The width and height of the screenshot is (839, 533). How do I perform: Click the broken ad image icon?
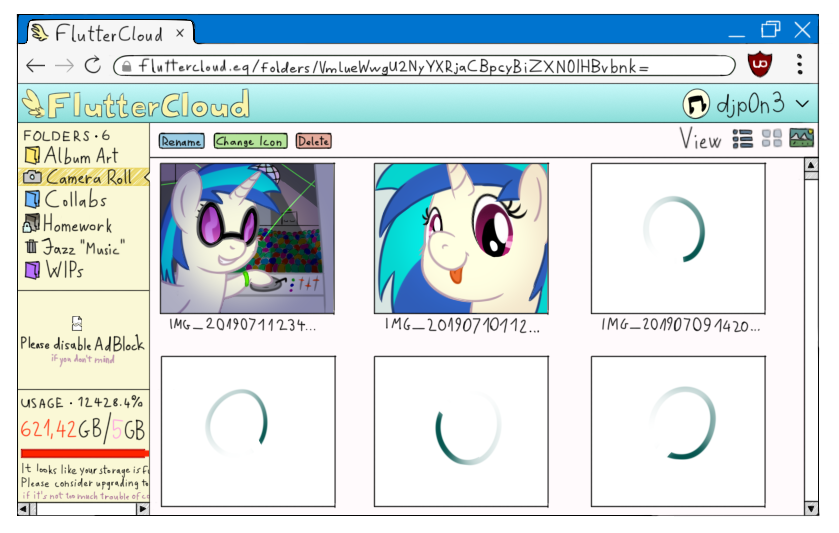[77, 323]
